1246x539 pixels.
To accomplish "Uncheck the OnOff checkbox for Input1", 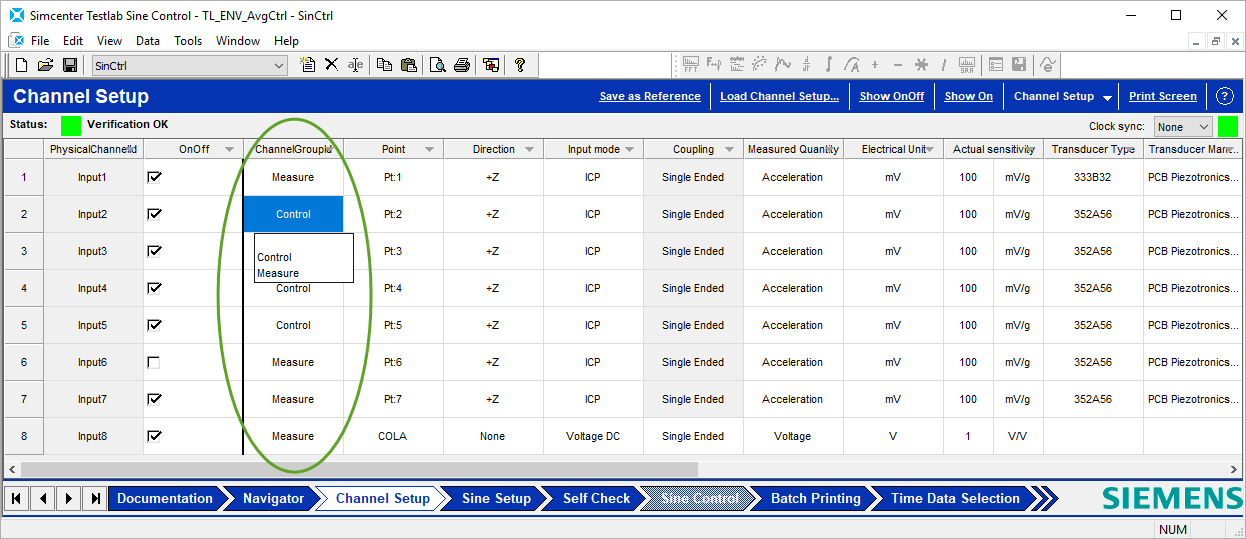I will [154, 177].
